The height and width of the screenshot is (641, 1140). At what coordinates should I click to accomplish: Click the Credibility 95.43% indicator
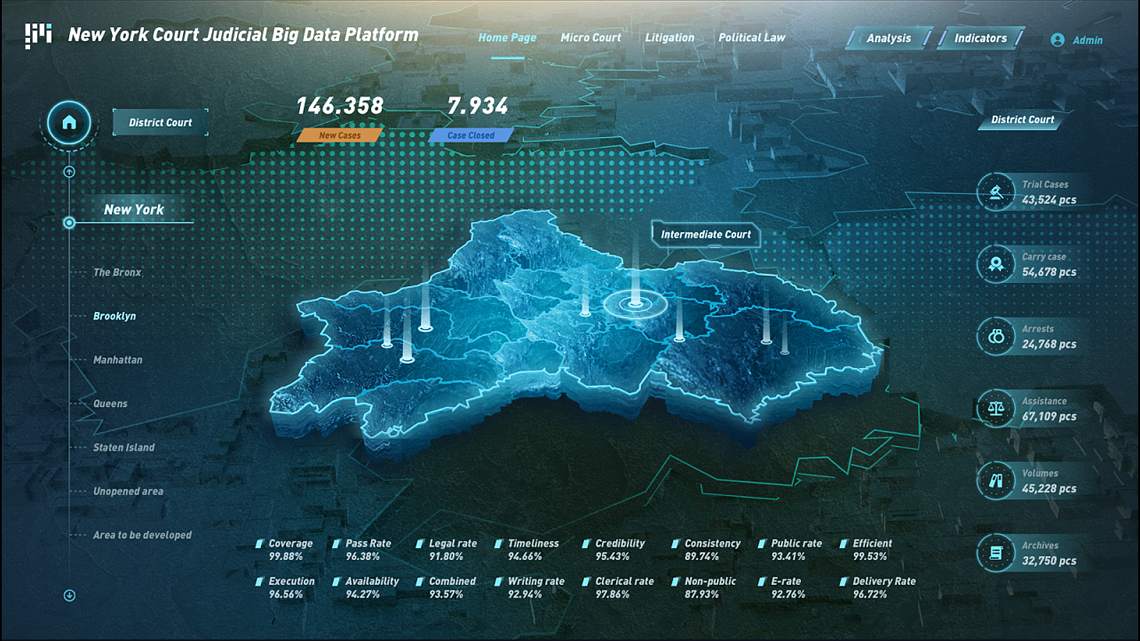coord(614,549)
